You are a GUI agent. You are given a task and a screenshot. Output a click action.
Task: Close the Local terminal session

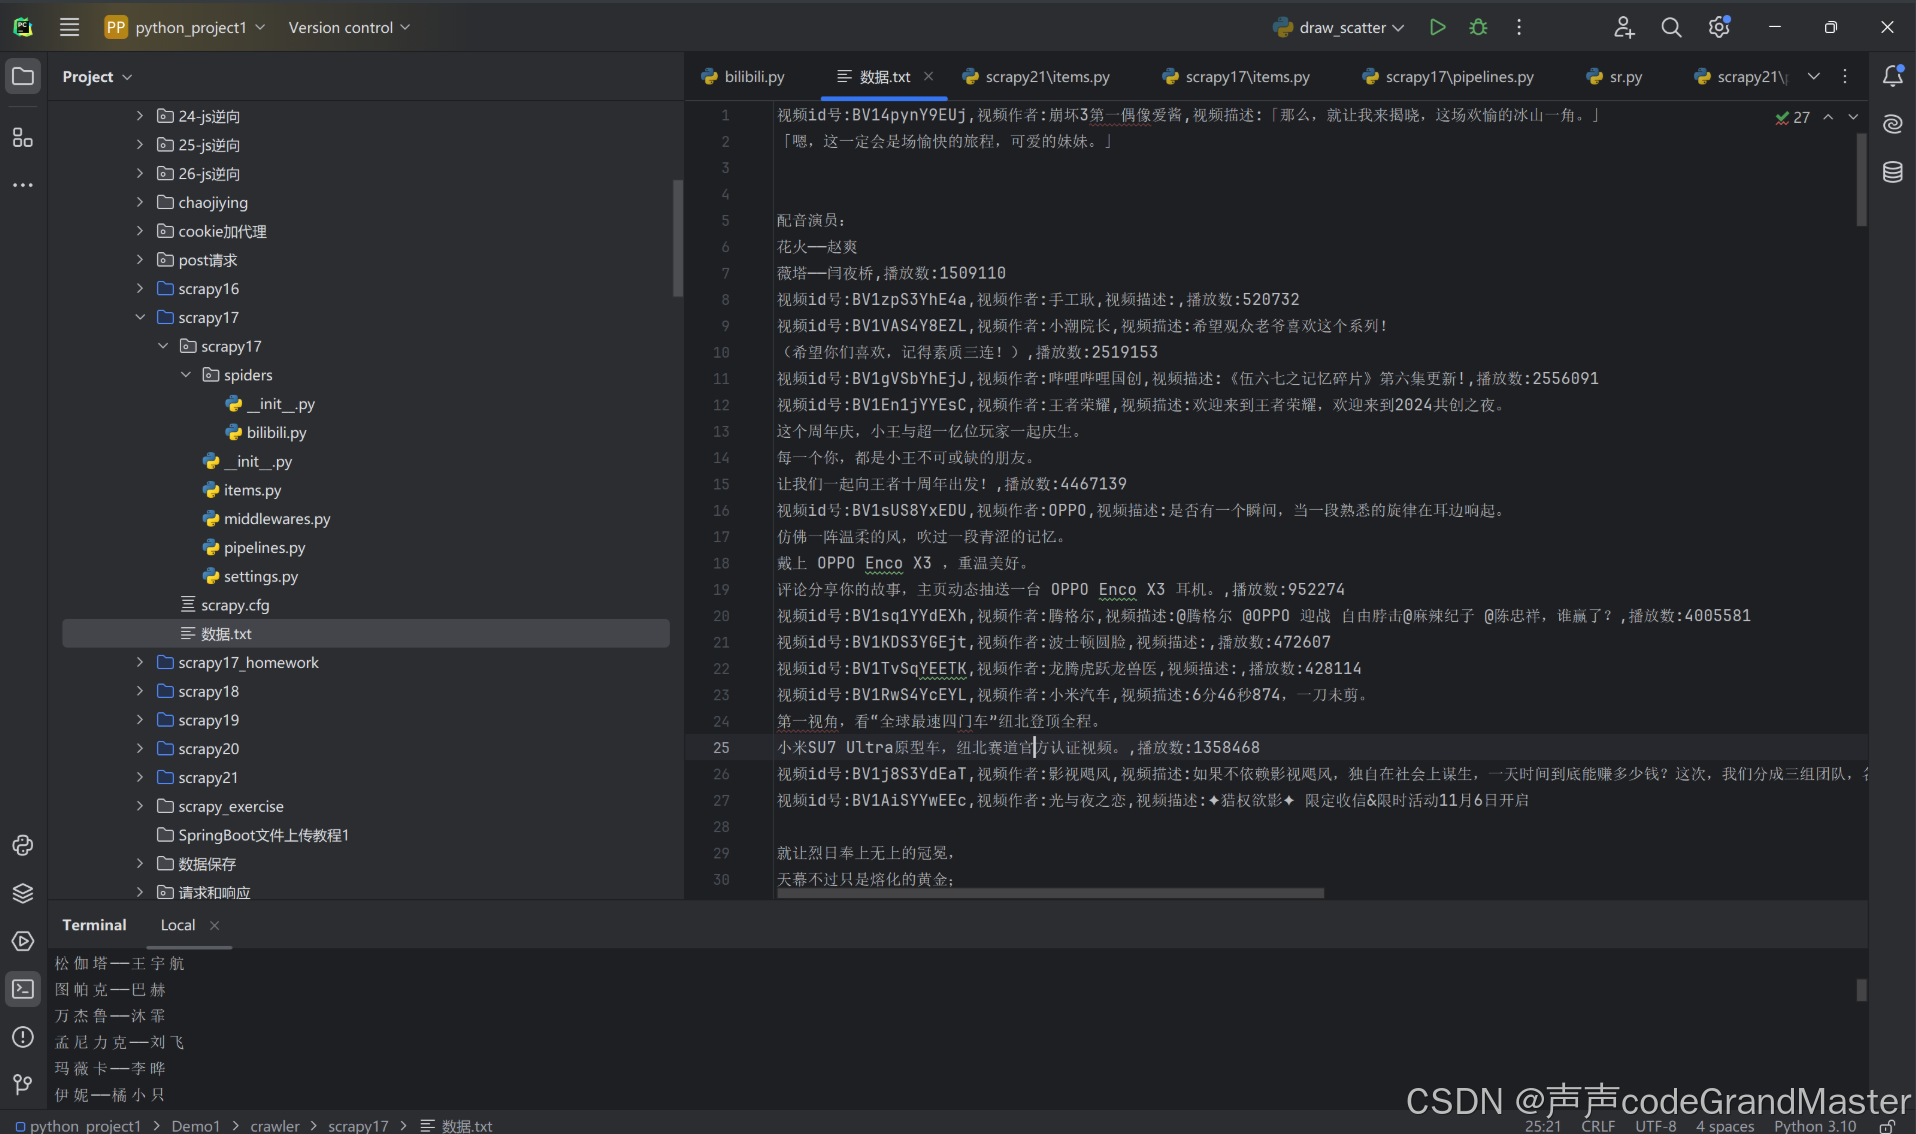(x=214, y=925)
